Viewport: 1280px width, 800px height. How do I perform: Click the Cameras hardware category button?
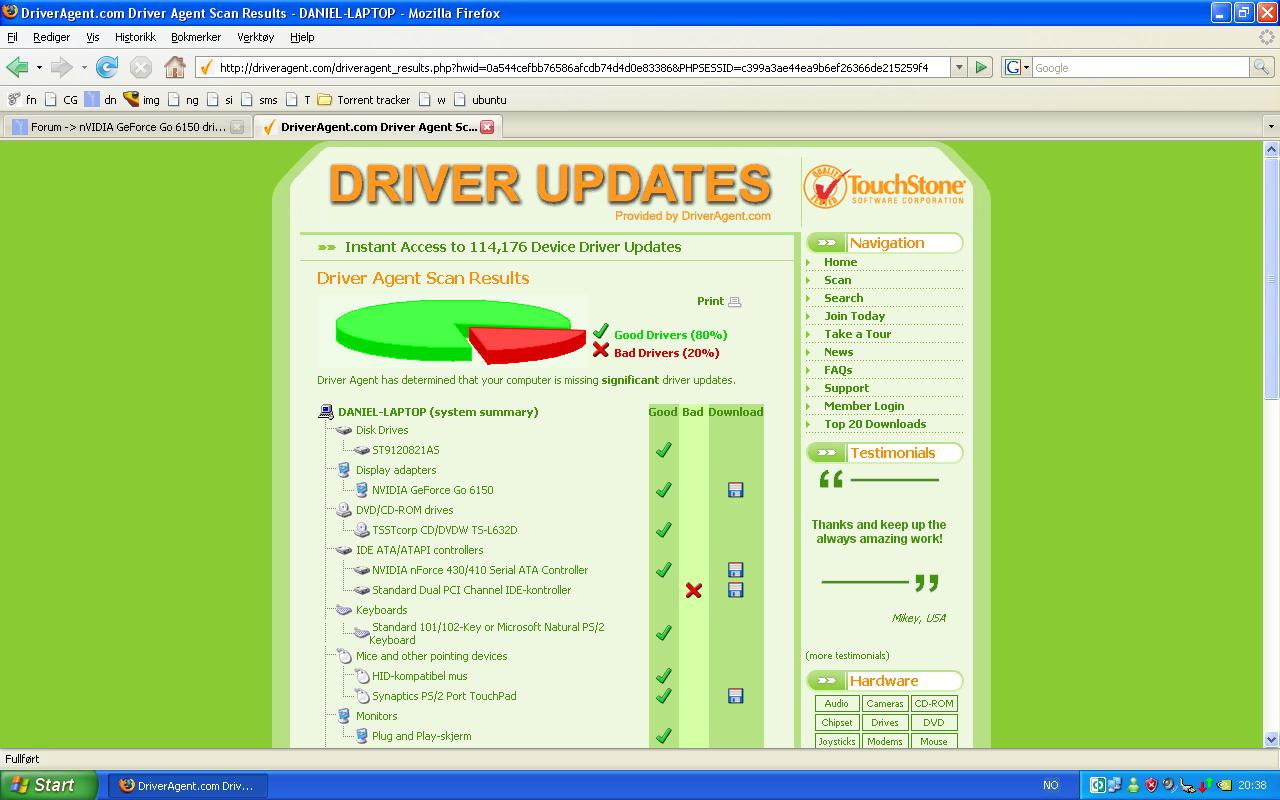click(885, 704)
